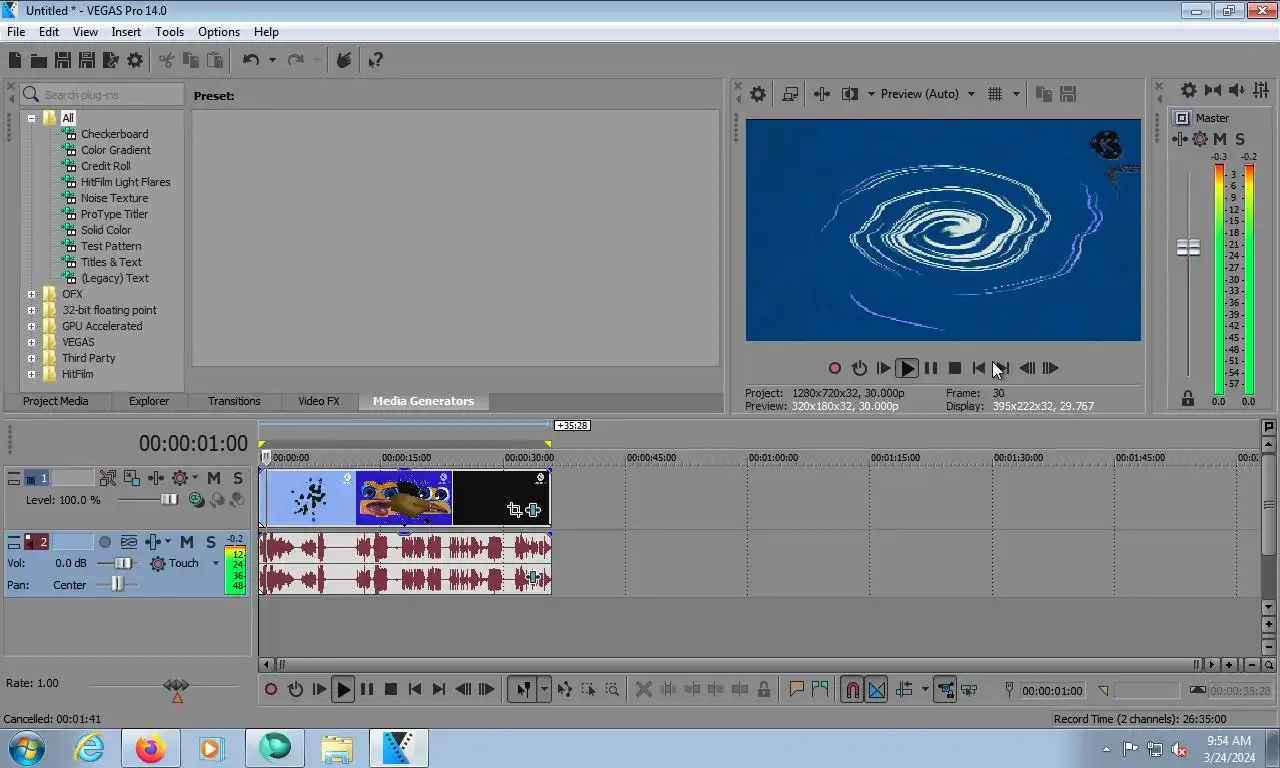Expand the VEGAS folder
This screenshot has width=1280, height=768.
click(31, 342)
